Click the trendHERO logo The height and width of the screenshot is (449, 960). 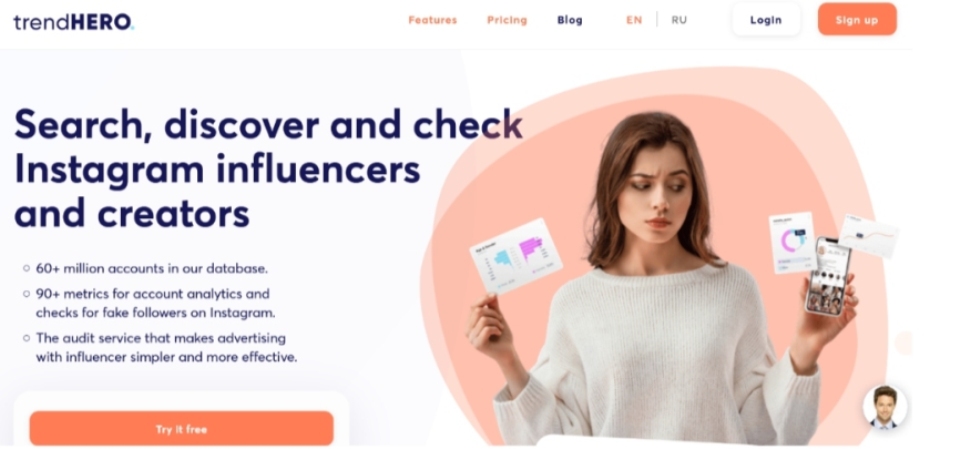[73, 21]
